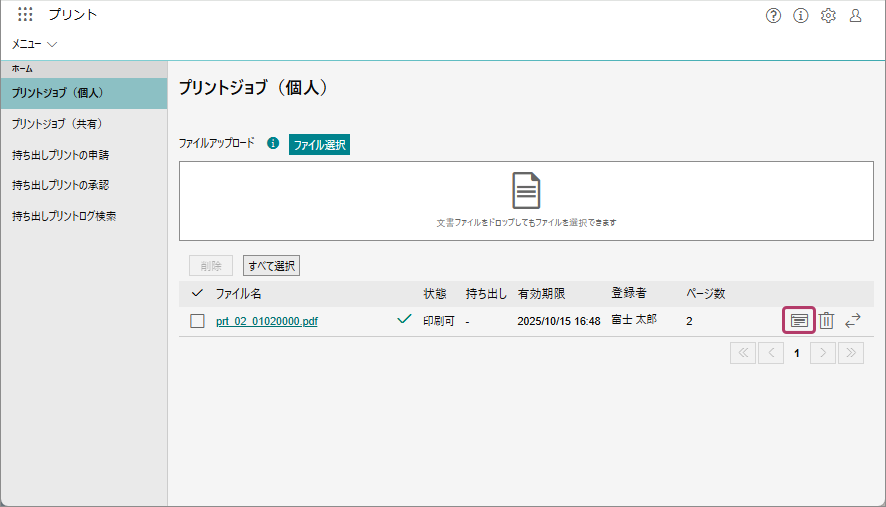Open the user account icon
Image resolution: width=886 pixels, height=507 pixels.
(x=855, y=16)
